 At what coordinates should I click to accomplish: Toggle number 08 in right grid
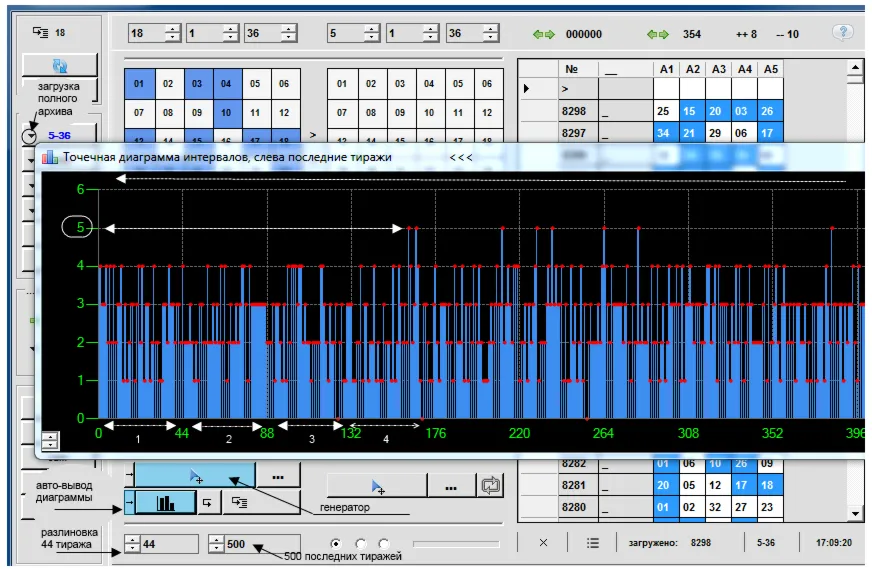(x=371, y=112)
